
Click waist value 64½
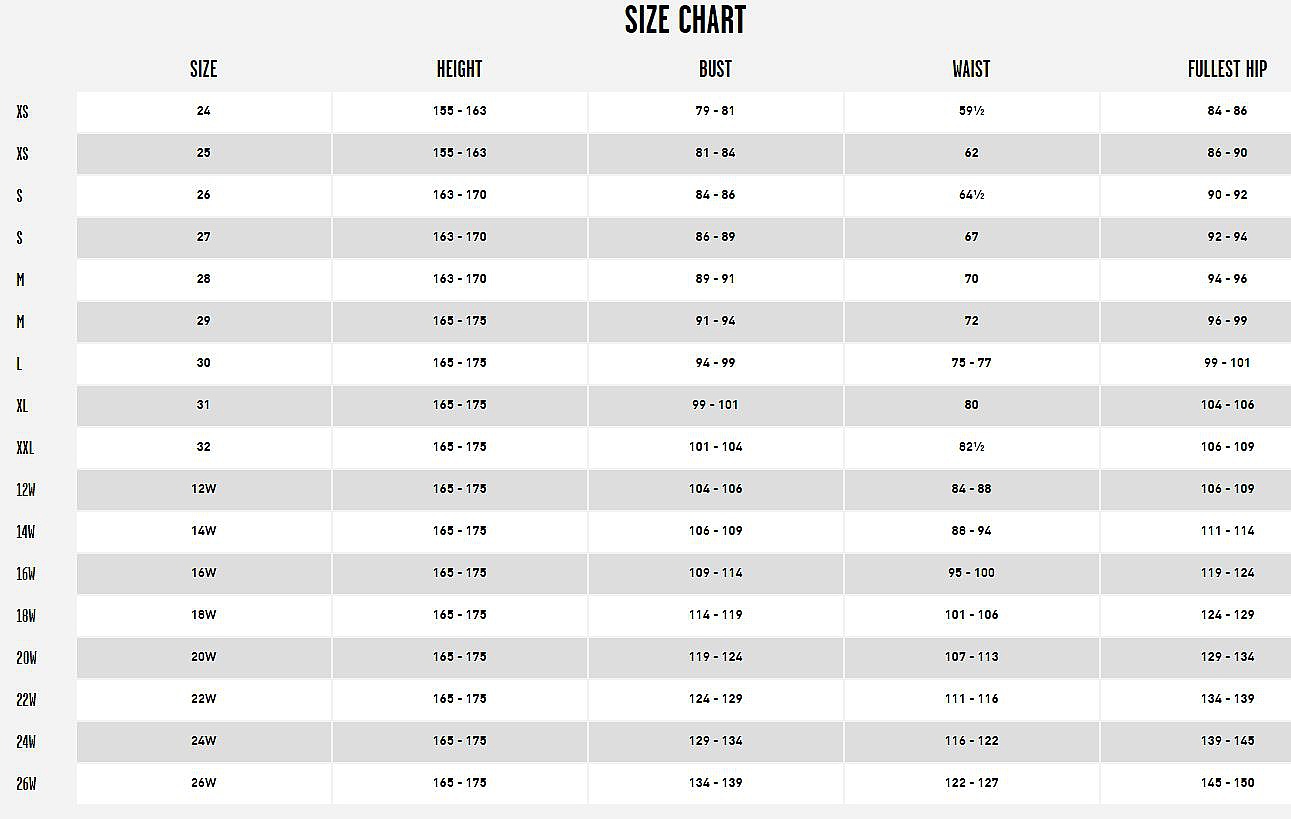click(x=971, y=195)
